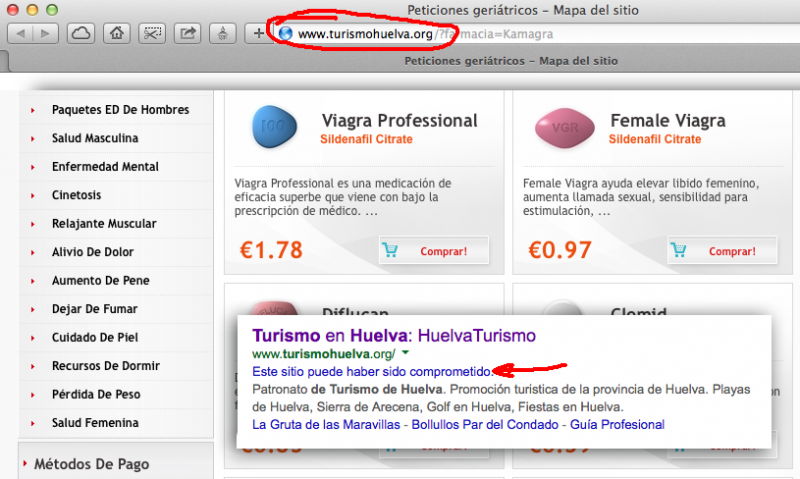Open Dejar De Fumar category
The width and height of the screenshot is (800, 479).
pos(95,309)
